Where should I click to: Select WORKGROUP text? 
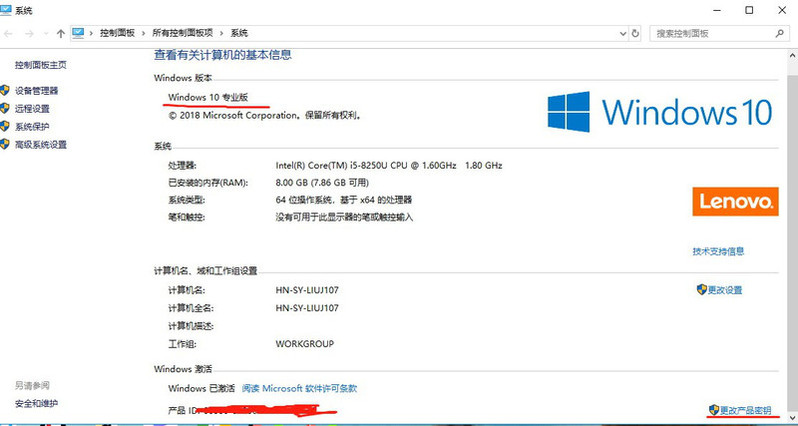pyautogui.click(x=304, y=344)
